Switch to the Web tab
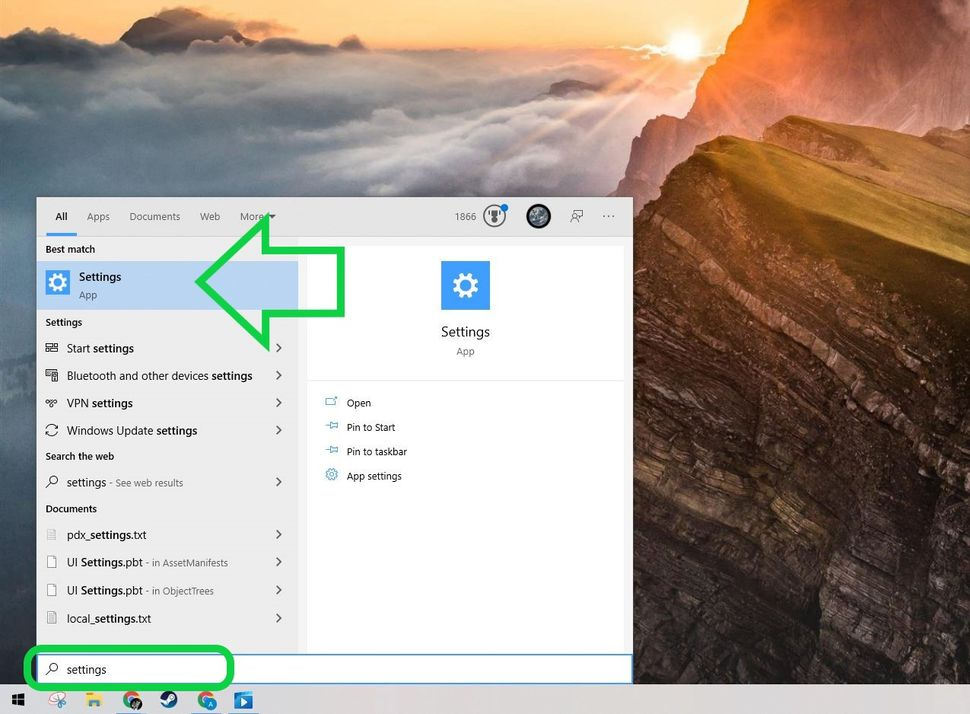 click(210, 217)
